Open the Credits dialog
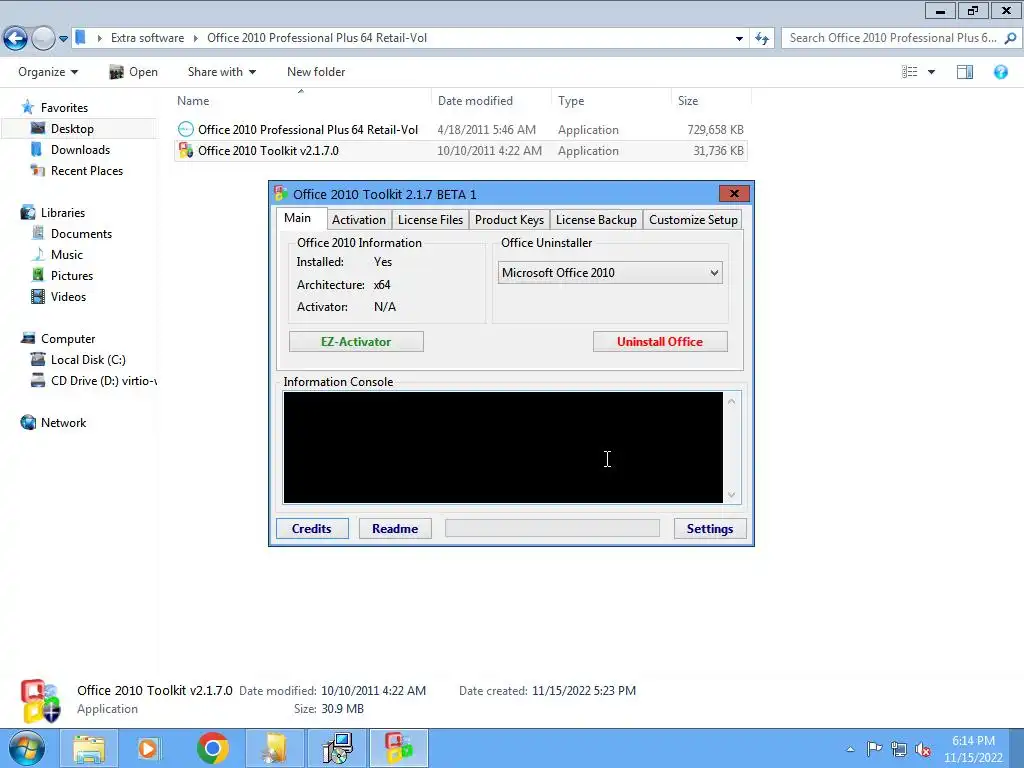This screenshot has width=1024, height=768. (312, 528)
